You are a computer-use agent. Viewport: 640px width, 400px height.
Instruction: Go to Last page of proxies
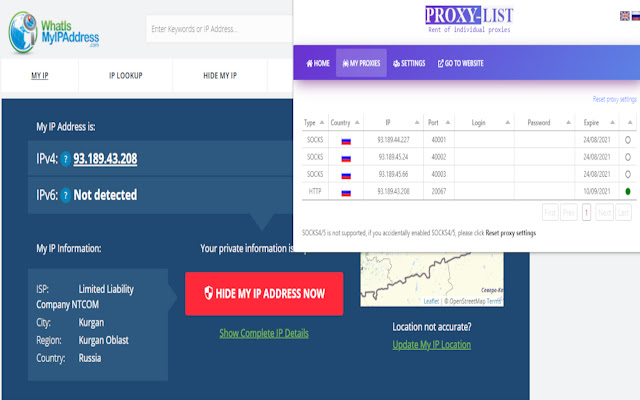pyautogui.click(x=623, y=213)
